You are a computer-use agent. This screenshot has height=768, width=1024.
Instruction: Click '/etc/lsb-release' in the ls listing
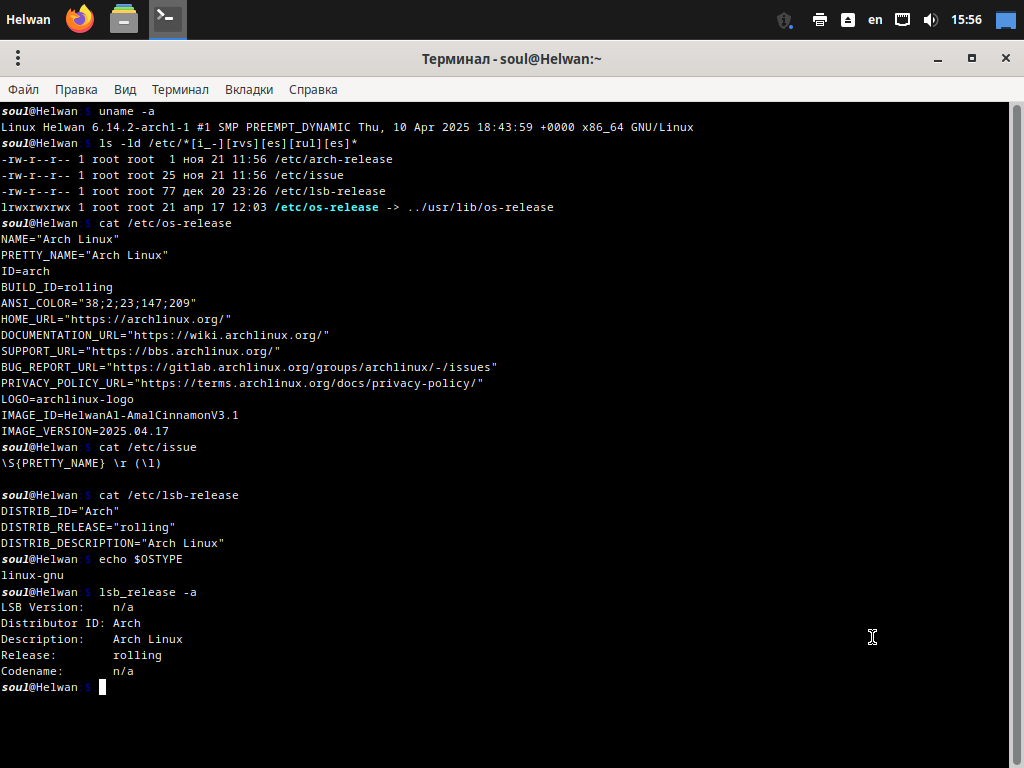pos(330,191)
